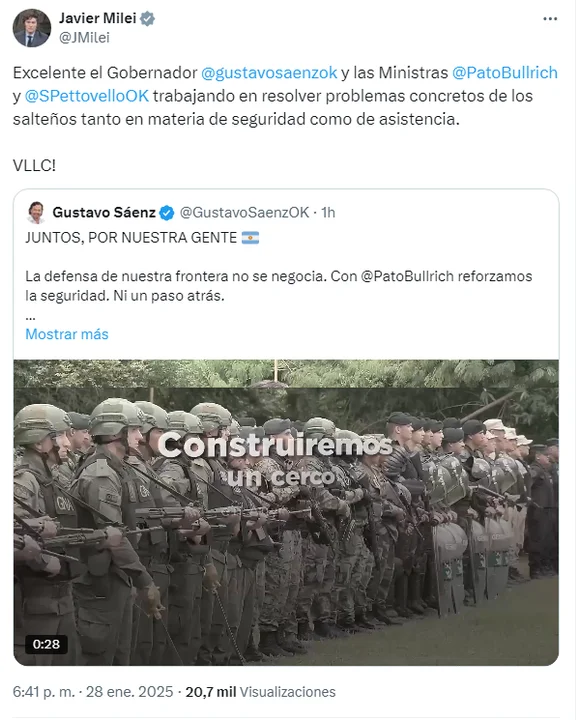
Task: Click the 1h timestamp on quoted tweet
Action: (x=328, y=213)
